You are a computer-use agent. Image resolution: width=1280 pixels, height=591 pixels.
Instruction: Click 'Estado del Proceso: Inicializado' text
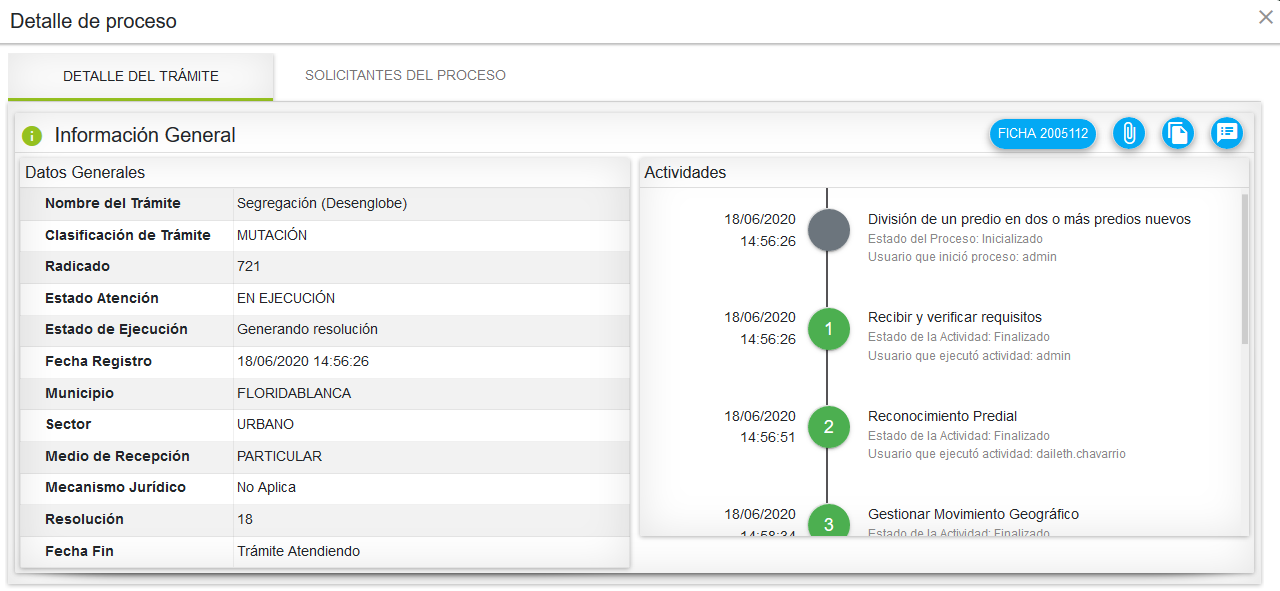(x=955, y=239)
